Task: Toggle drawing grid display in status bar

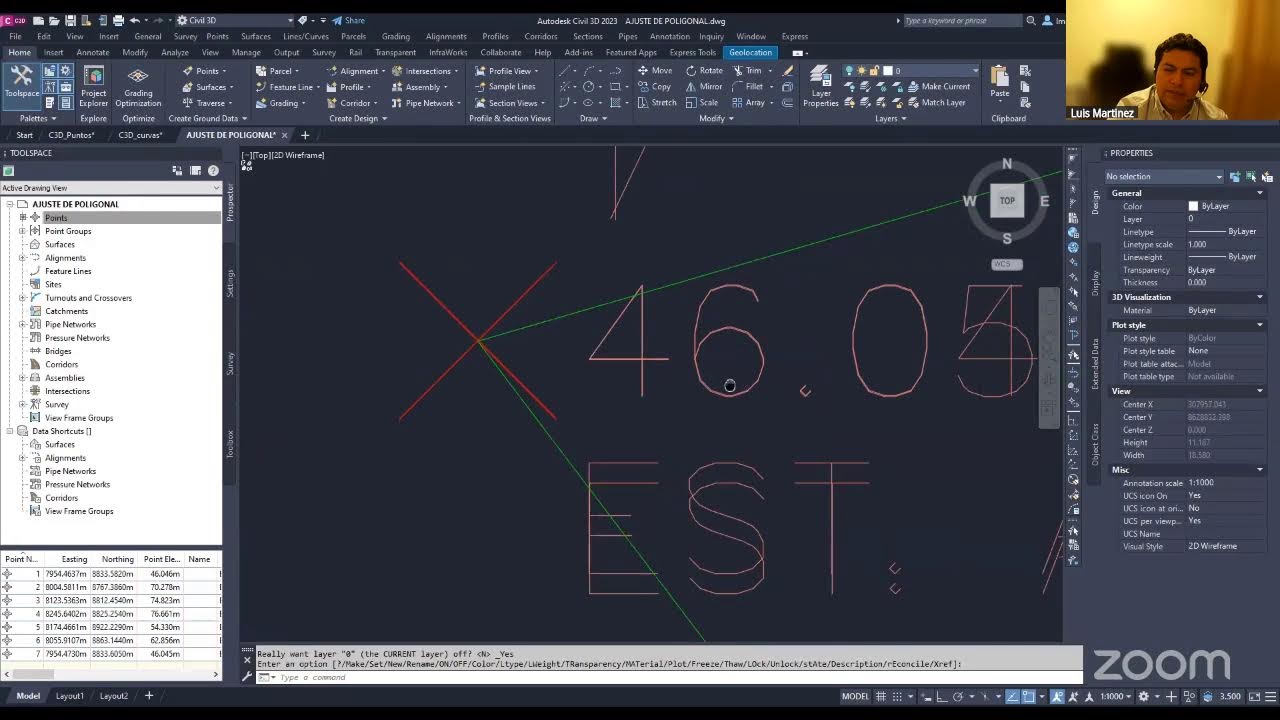Action: pyautogui.click(x=881, y=696)
